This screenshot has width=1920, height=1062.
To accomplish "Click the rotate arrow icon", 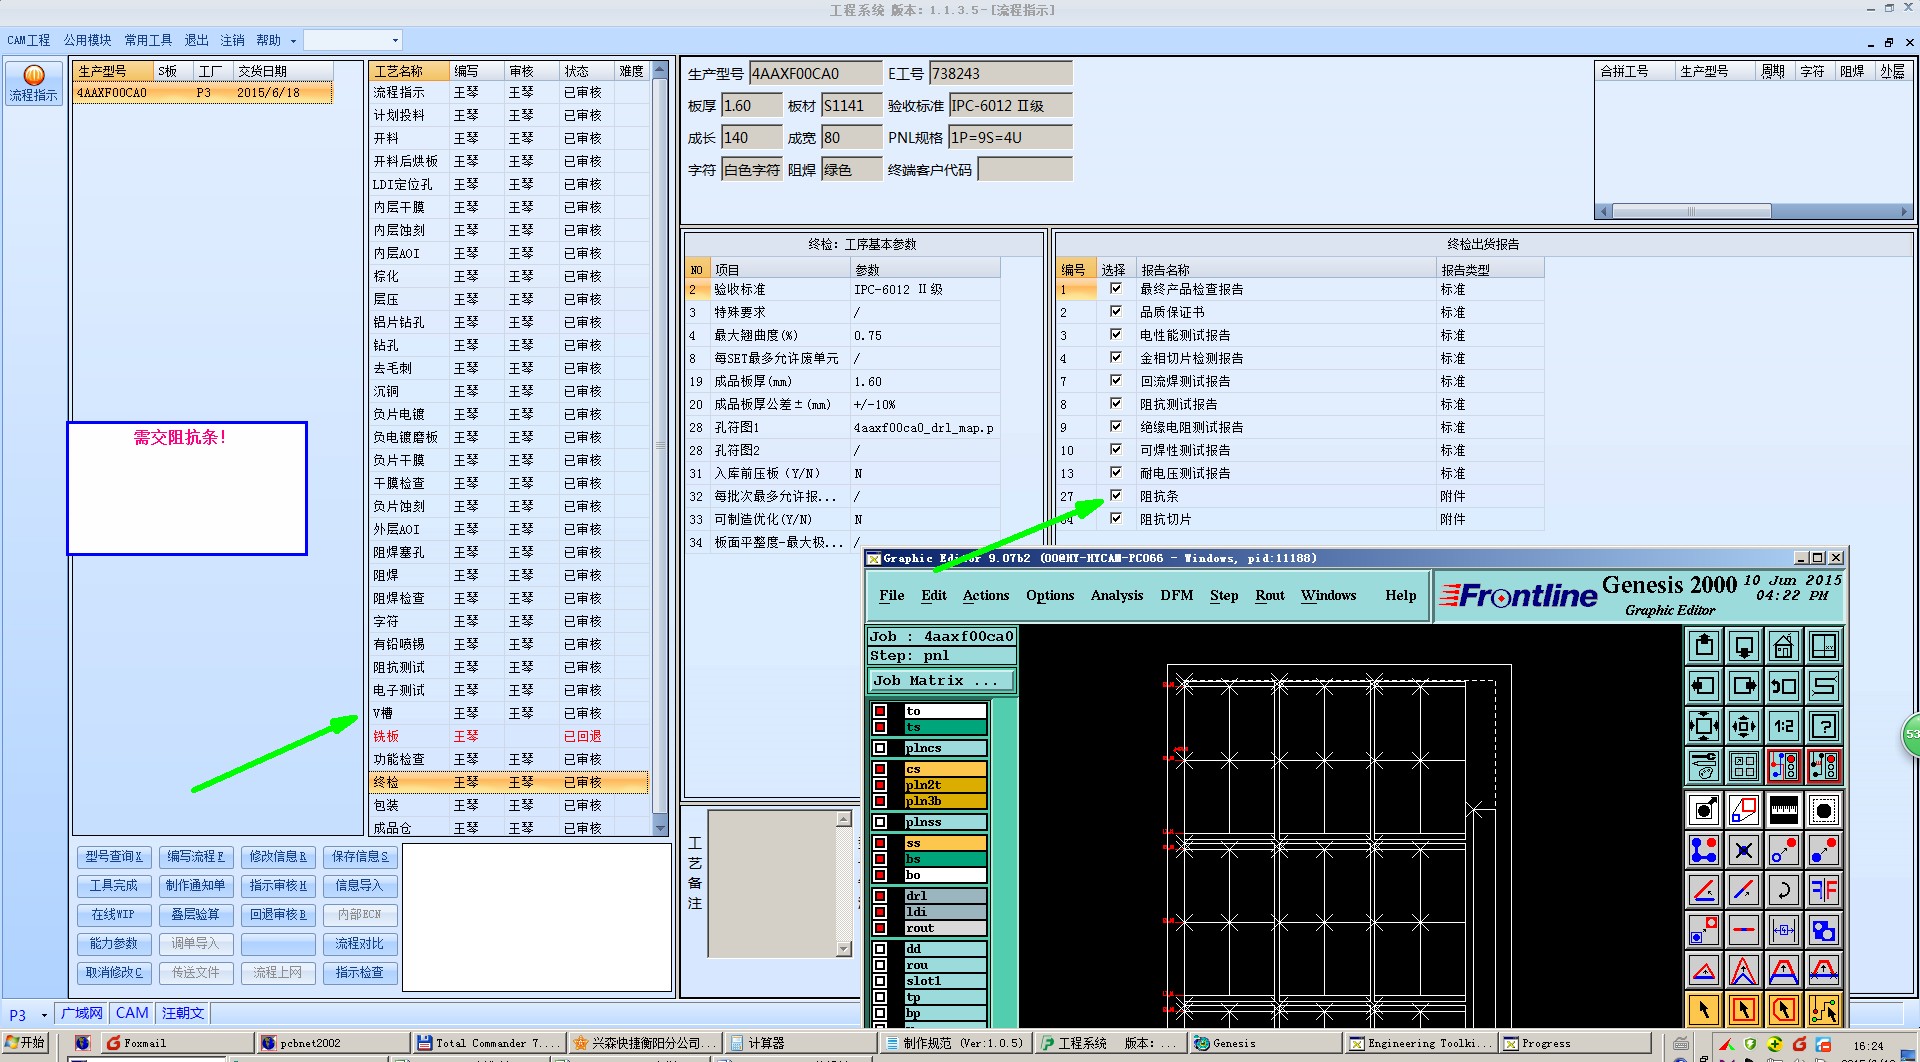I will [x=1783, y=889].
